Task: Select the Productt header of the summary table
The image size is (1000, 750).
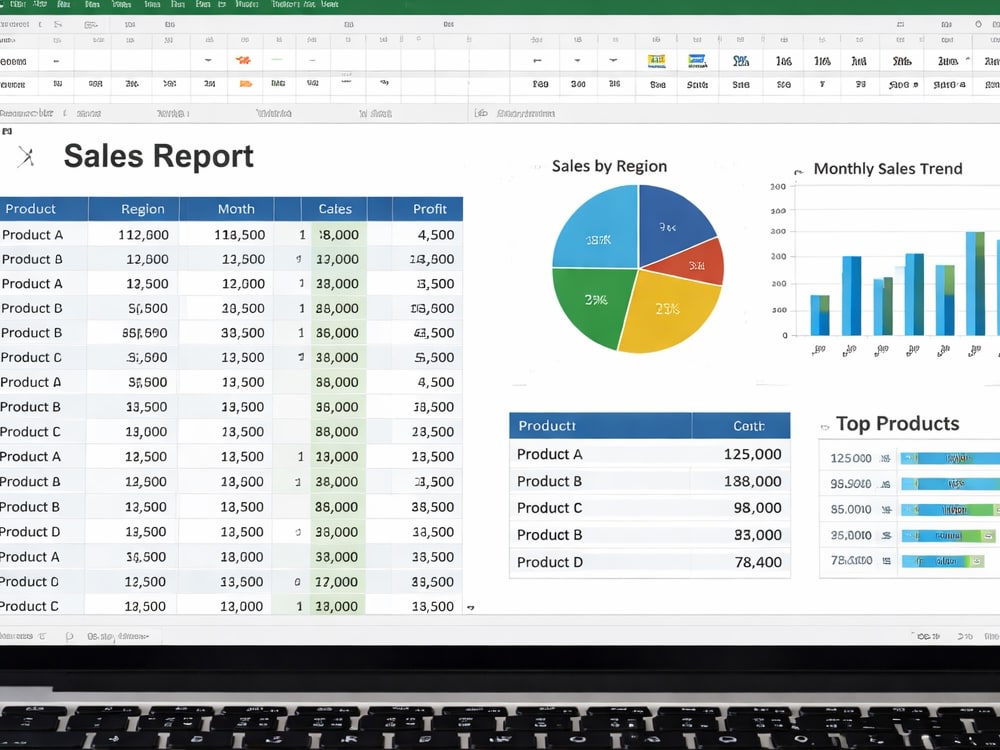Action: pos(600,425)
